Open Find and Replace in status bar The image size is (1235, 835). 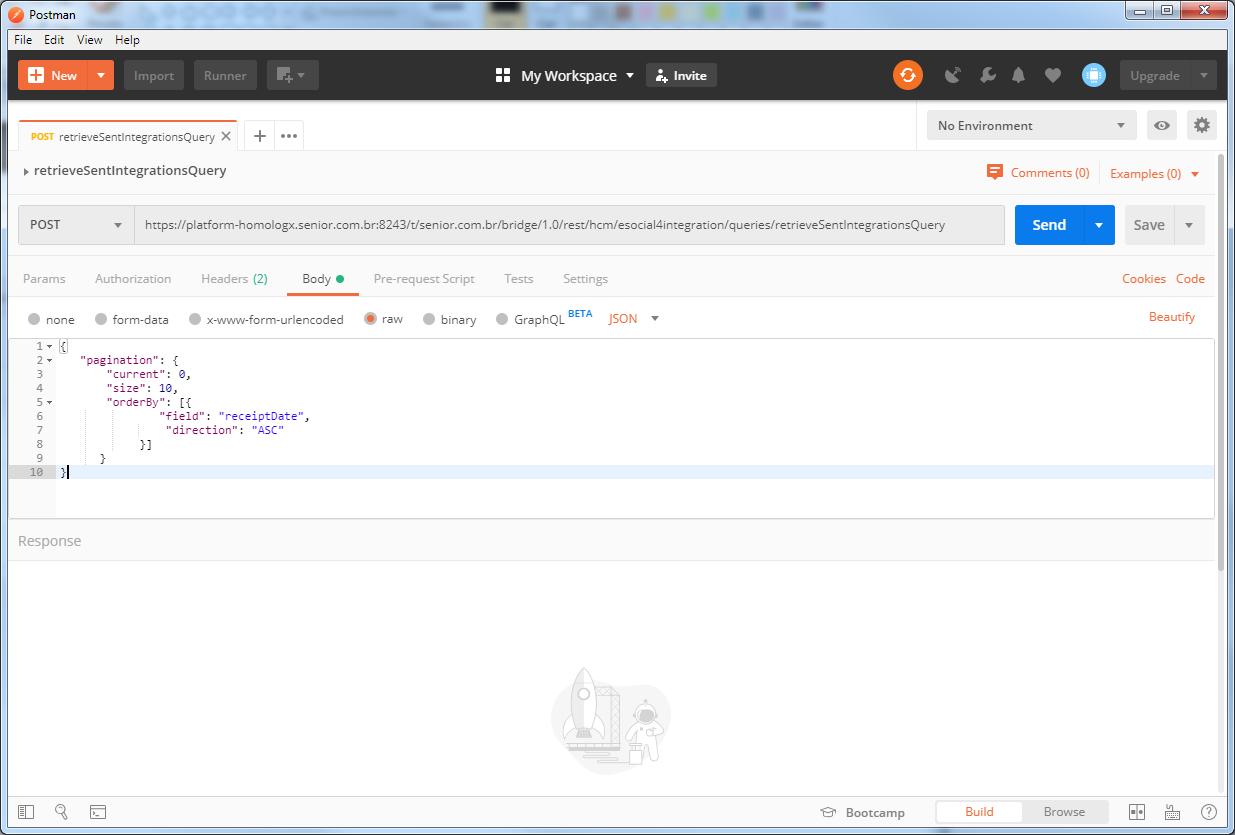click(x=61, y=812)
